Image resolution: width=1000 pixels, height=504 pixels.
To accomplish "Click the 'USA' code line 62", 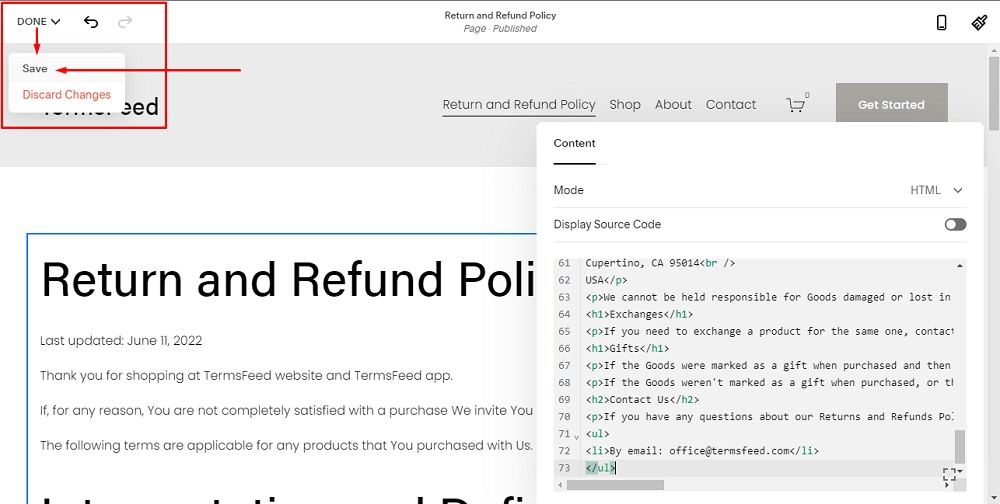I will tap(606, 280).
